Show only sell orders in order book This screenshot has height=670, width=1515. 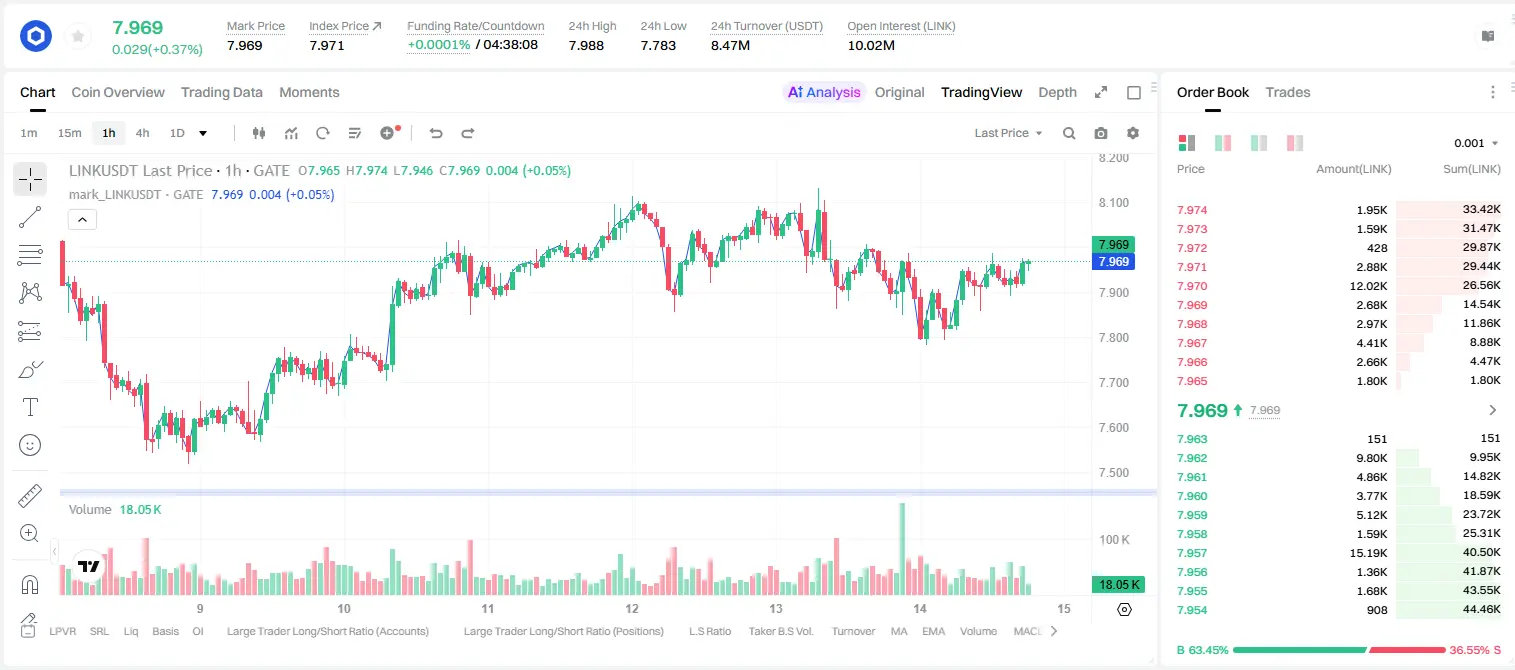pyautogui.click(x=1294, y=143)
